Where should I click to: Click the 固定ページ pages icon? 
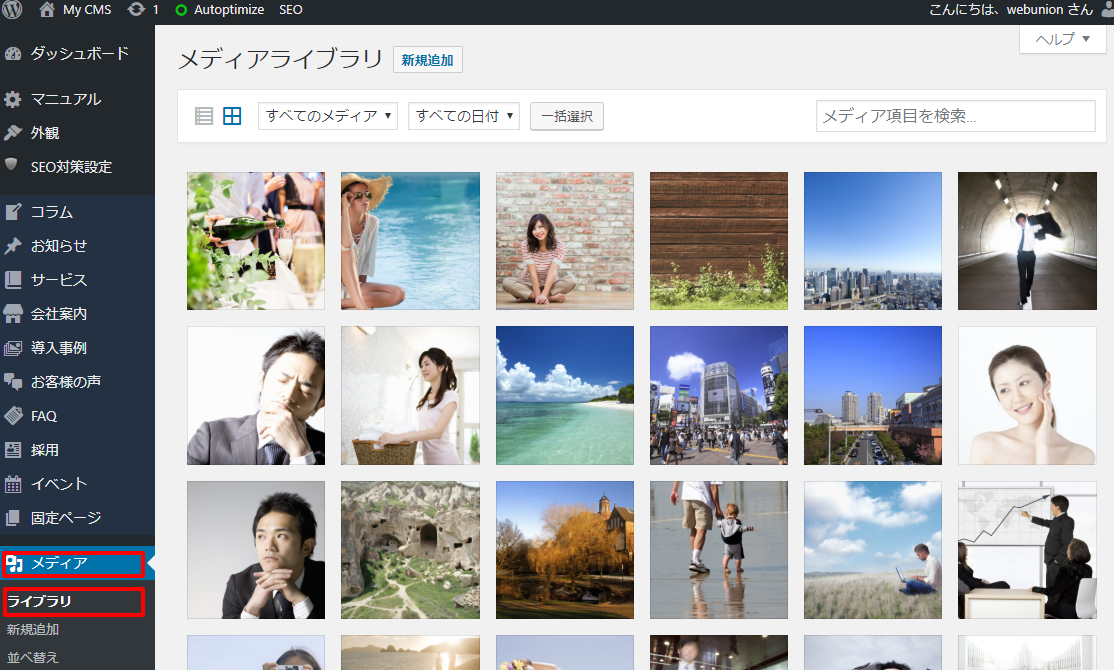[x=13, y=518]
